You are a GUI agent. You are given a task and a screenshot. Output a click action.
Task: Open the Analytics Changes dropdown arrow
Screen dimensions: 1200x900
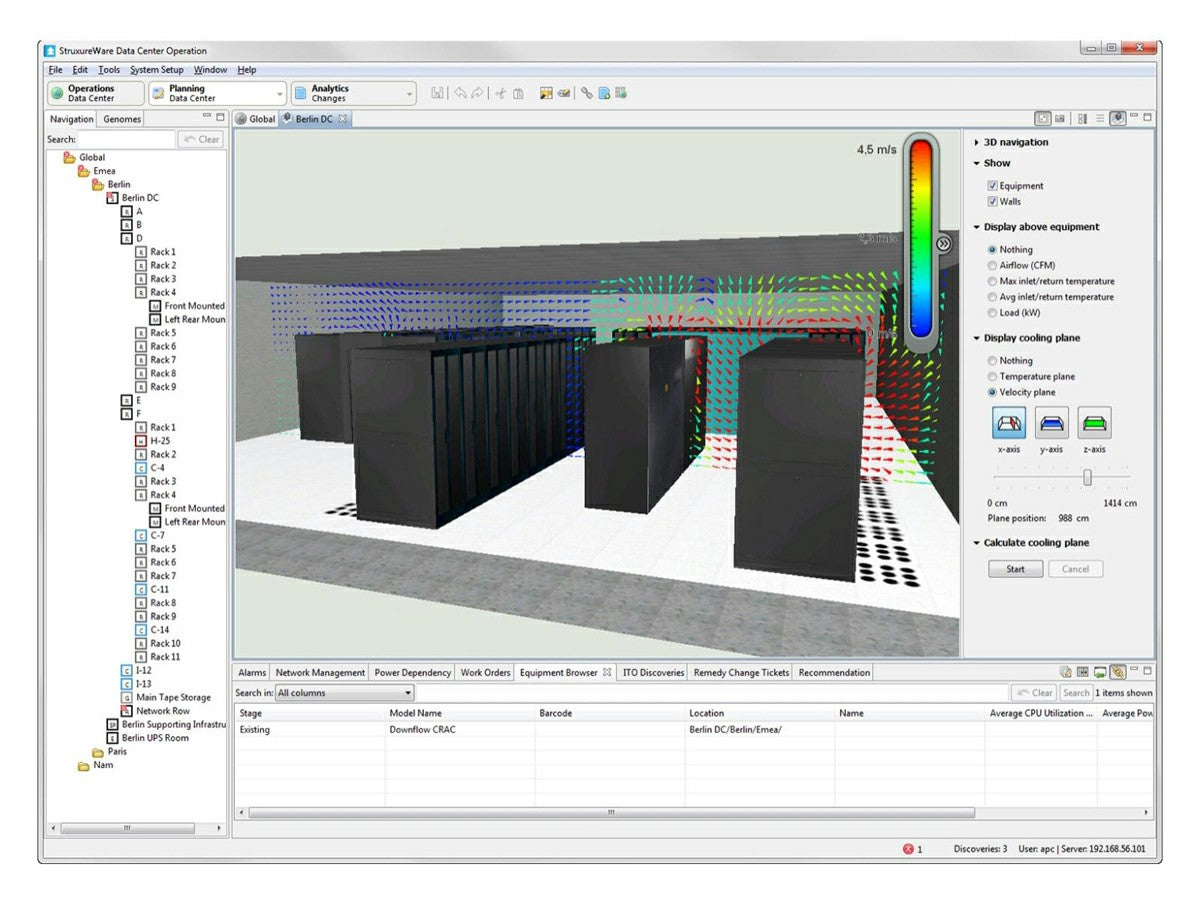(x=410, y=93)
